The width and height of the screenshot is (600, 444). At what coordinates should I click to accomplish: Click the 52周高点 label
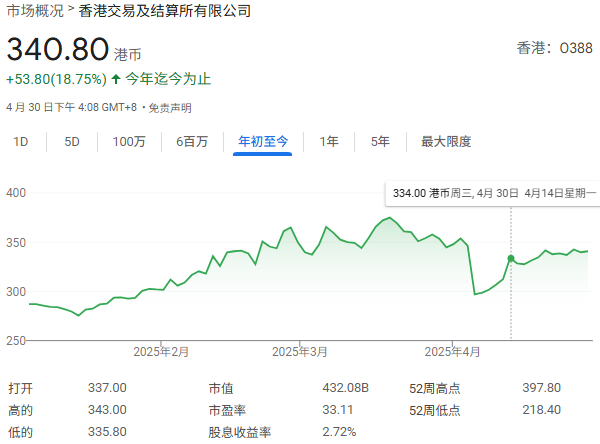click(x=435, y=388)
